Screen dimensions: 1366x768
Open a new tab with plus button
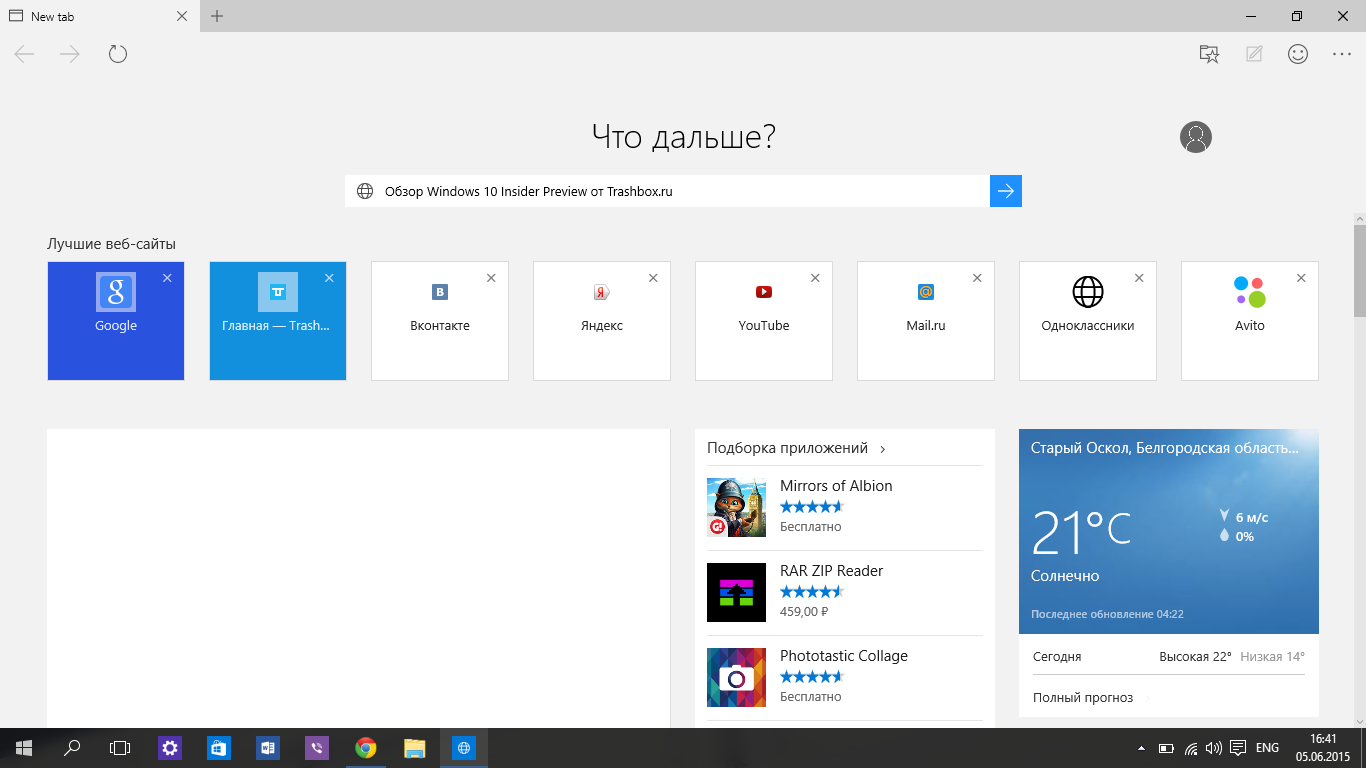(217, 16)
